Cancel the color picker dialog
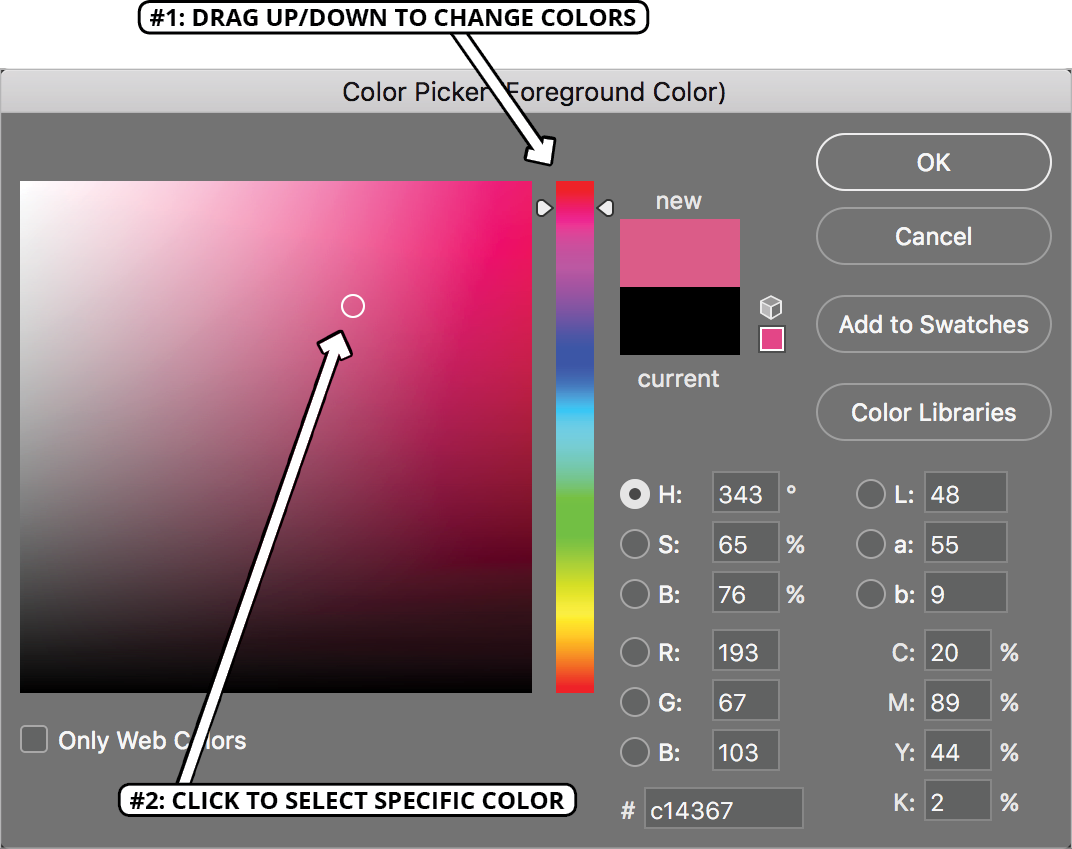The height and width of the screenshot is (849, 1072). [932, 236]
